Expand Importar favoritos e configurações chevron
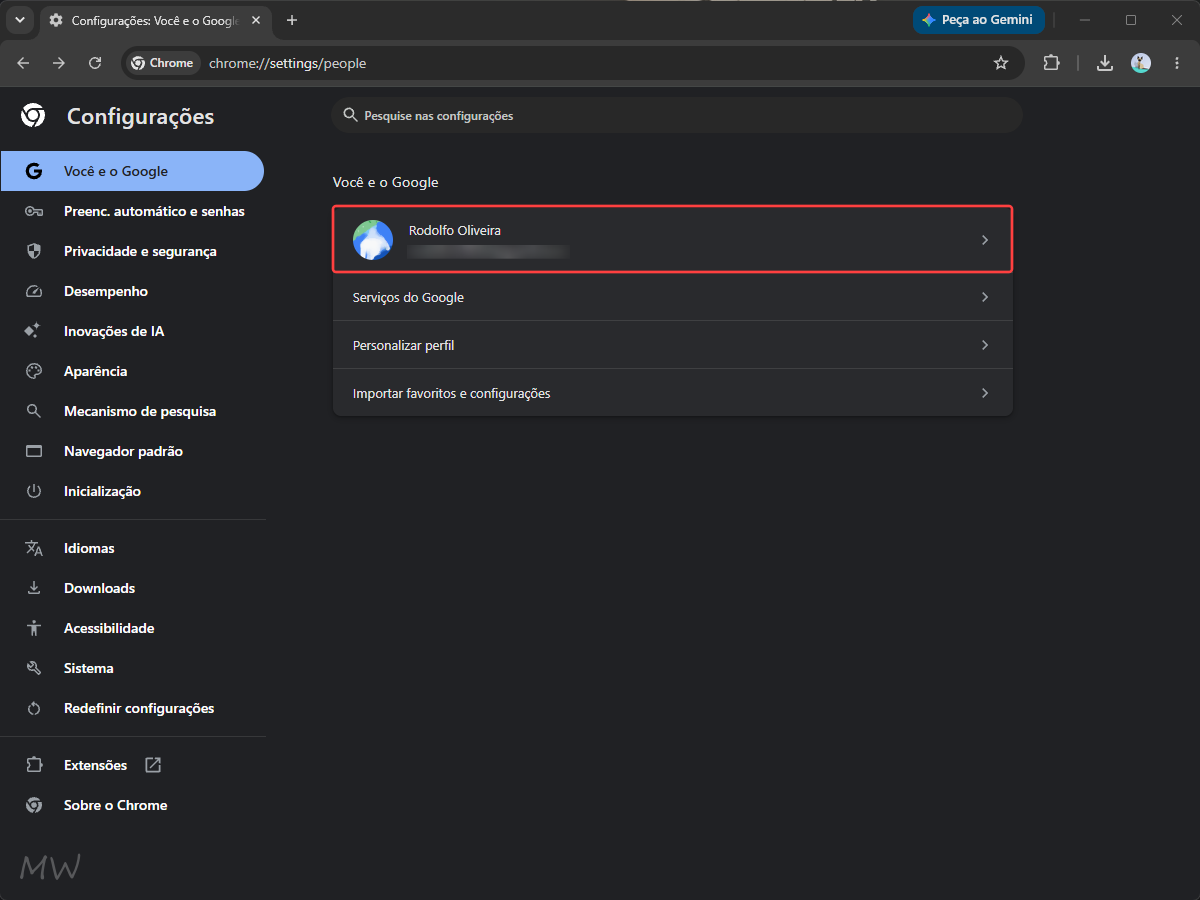This screenshot has height=900, width=1200. pyautogui.click(x=985, y=393)
